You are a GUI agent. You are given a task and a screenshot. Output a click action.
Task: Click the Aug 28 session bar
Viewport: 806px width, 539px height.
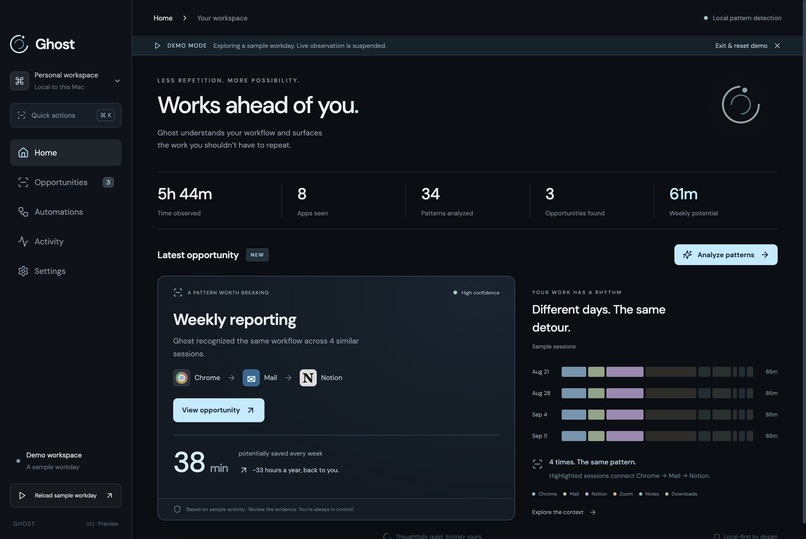657,393
